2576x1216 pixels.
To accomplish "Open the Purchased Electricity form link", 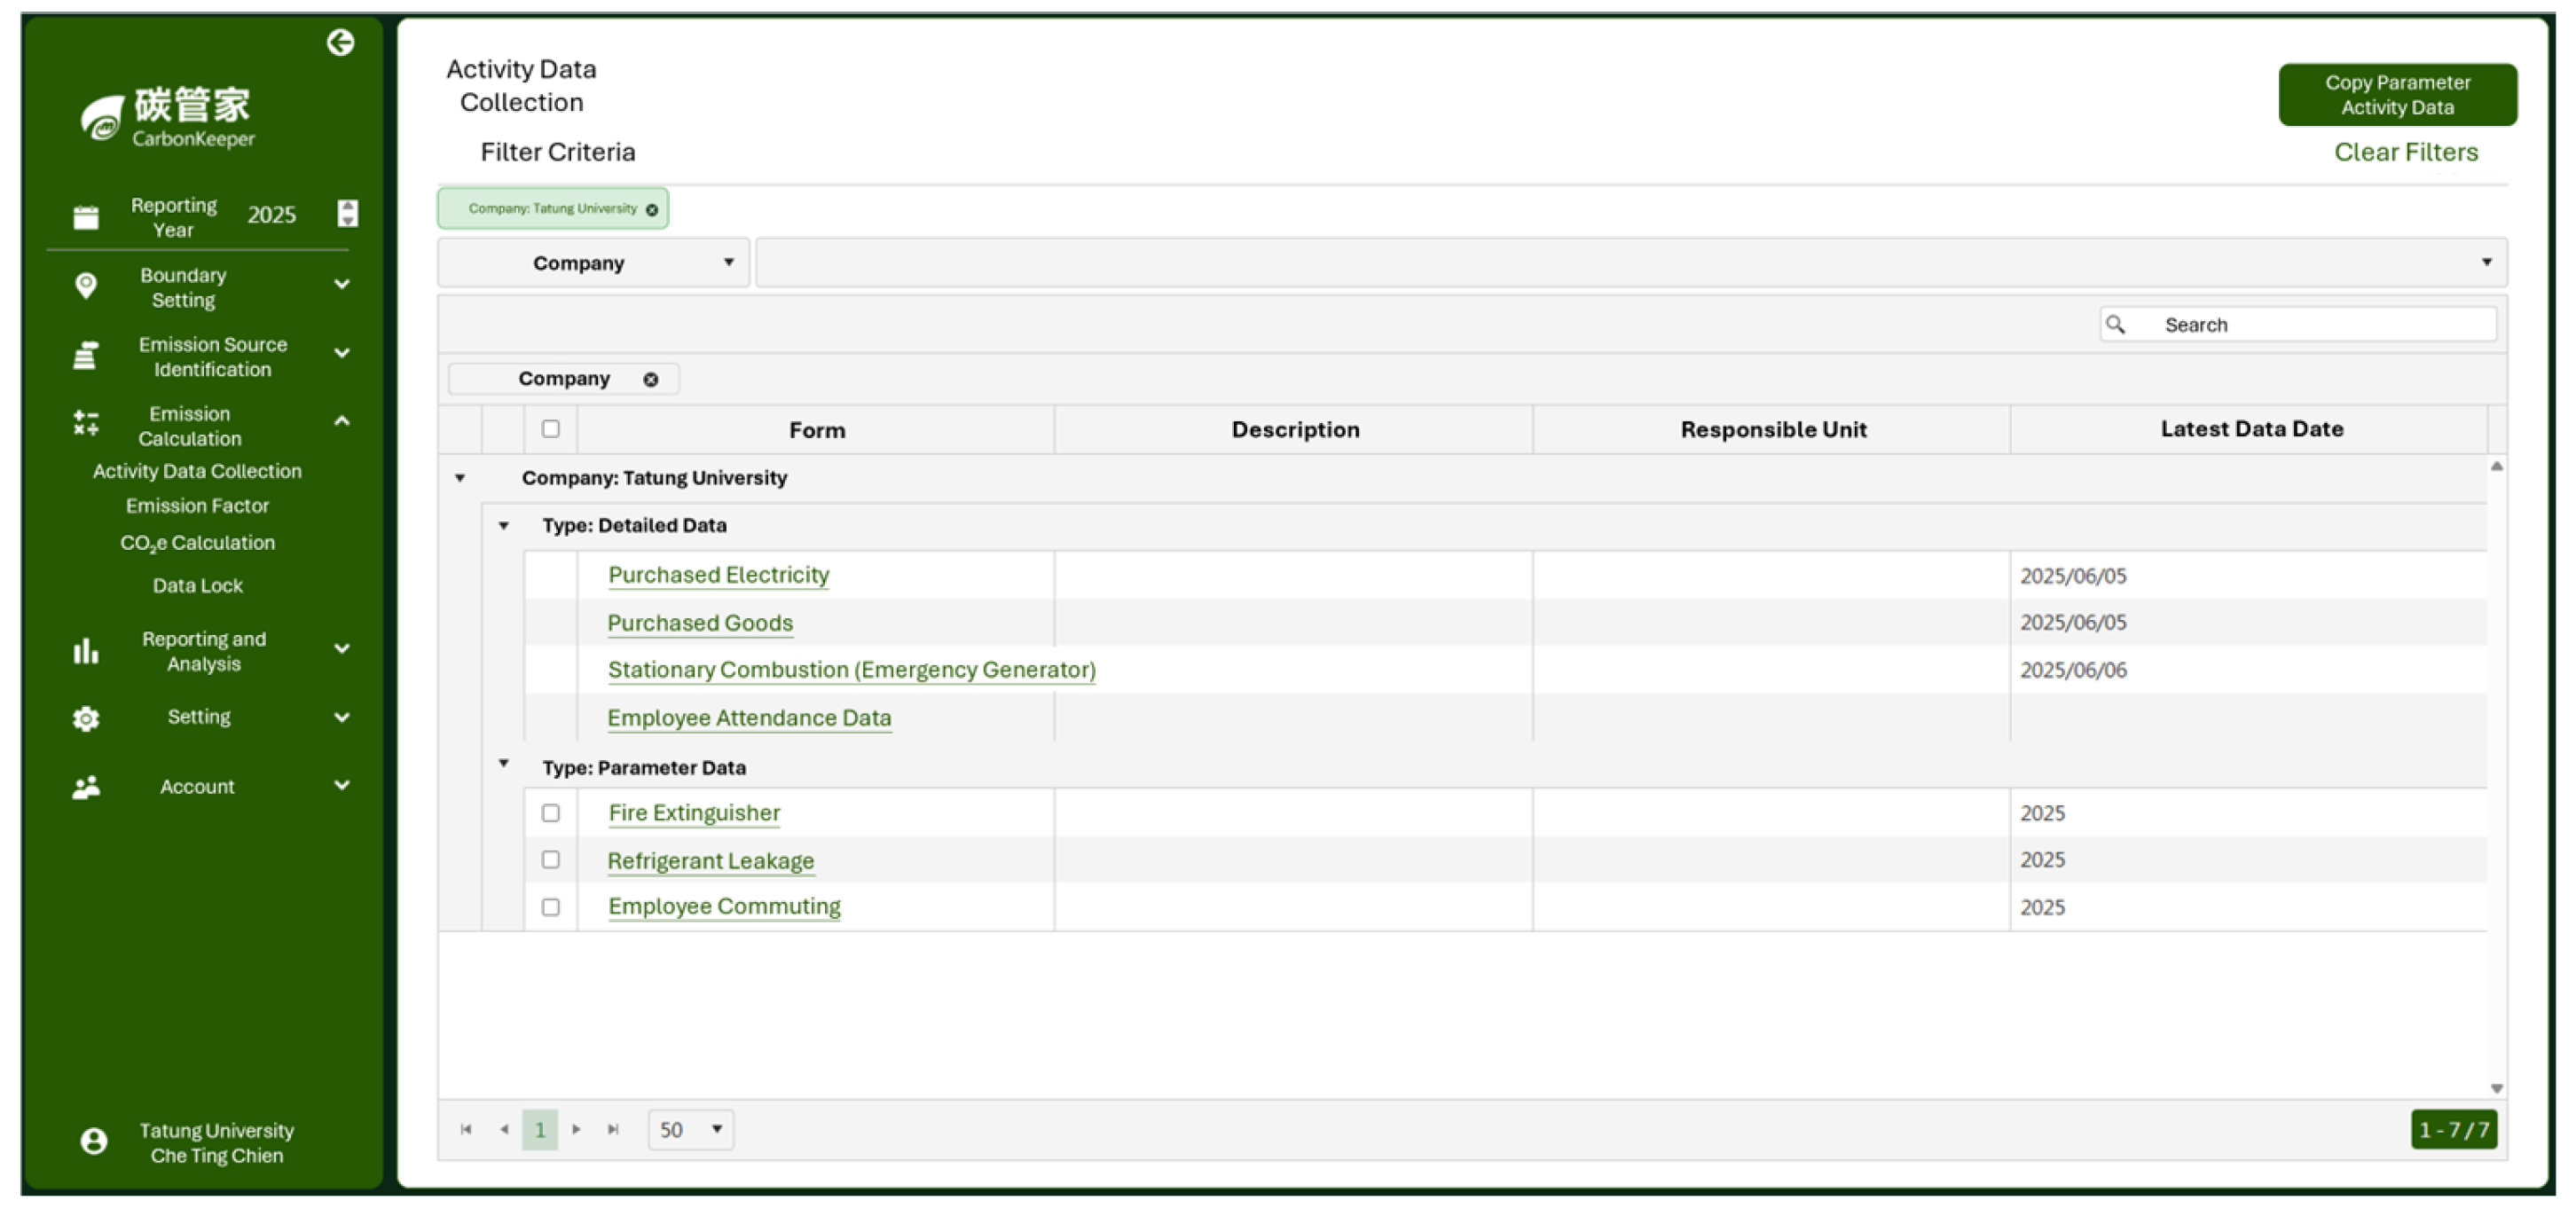I will pyautogui.click(x=718, y=575).
